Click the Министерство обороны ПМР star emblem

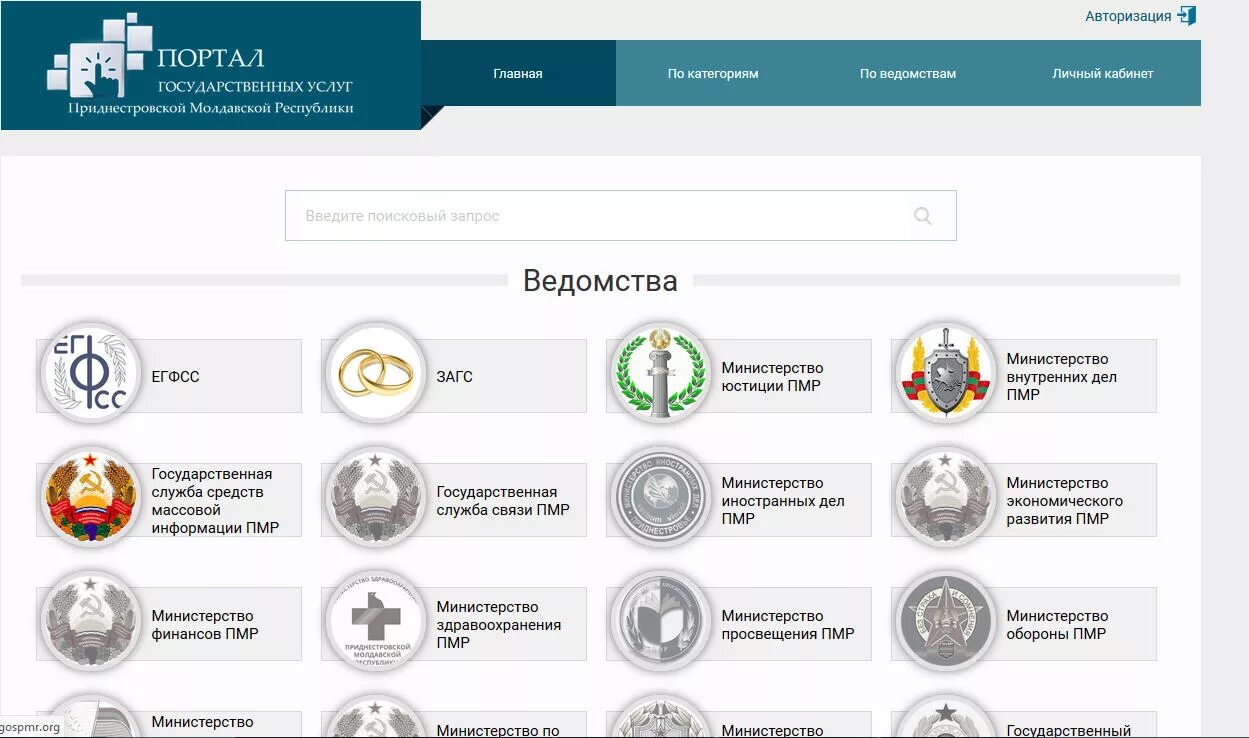pyautogui.click(x=945, y=621)
